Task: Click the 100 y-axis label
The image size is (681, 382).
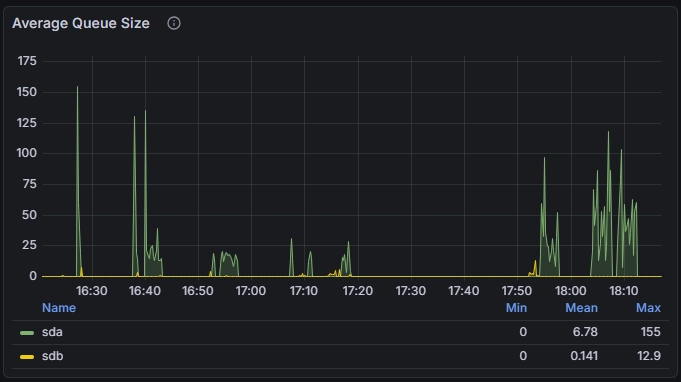Action: coord(26,153)
